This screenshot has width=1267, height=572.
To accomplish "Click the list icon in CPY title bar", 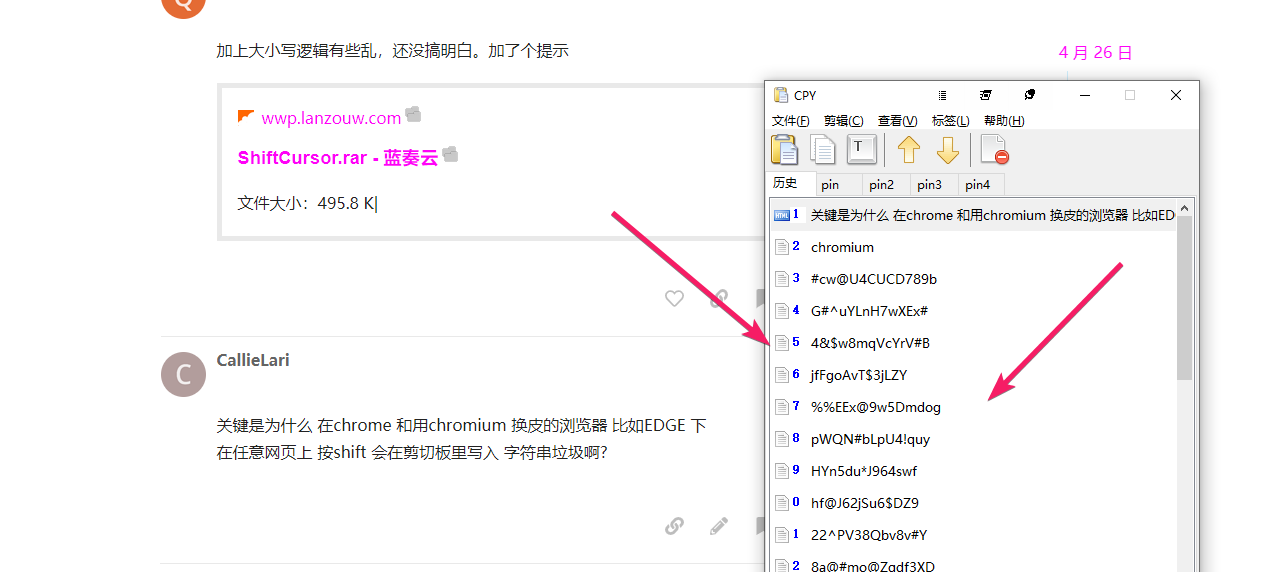I will (942, 95).
